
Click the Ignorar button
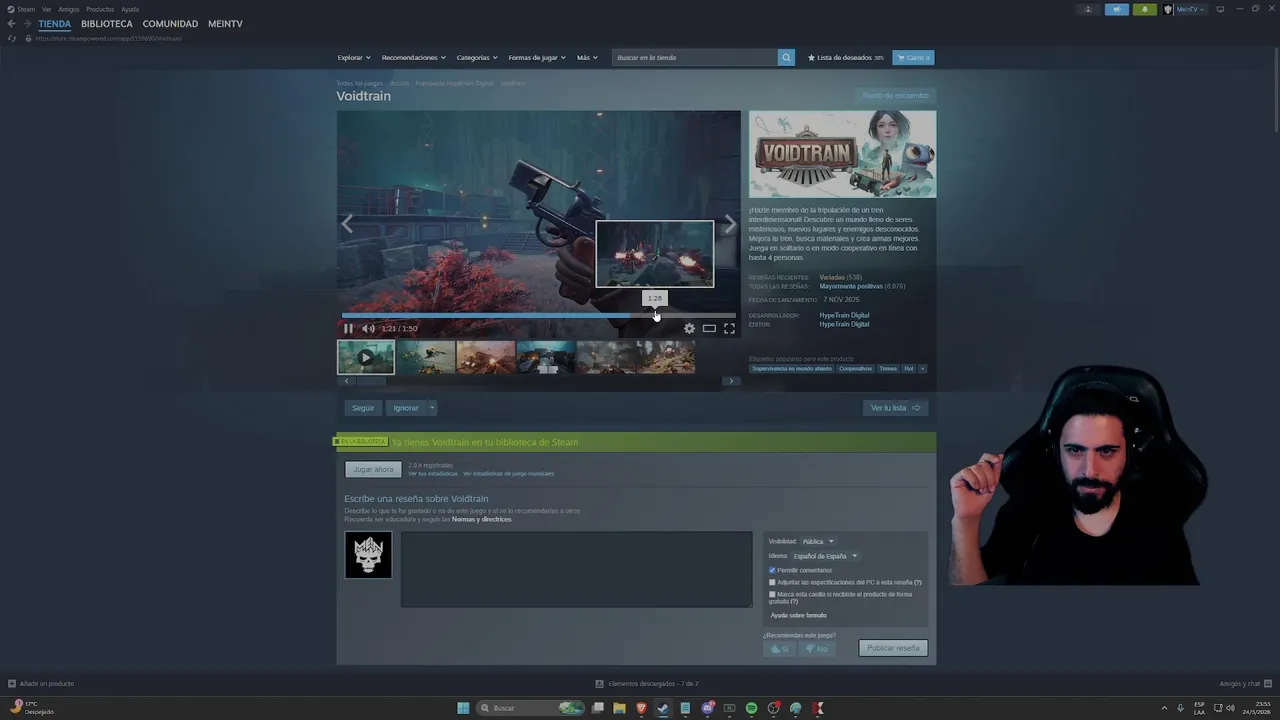(406, 408)
